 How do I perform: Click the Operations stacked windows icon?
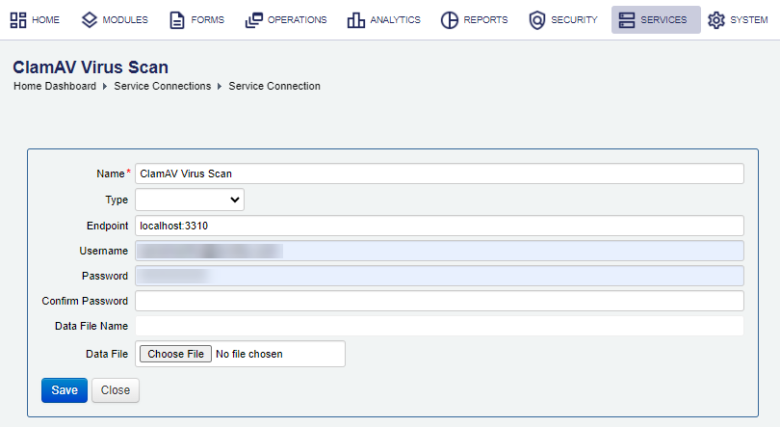click(x=254, y=20)
